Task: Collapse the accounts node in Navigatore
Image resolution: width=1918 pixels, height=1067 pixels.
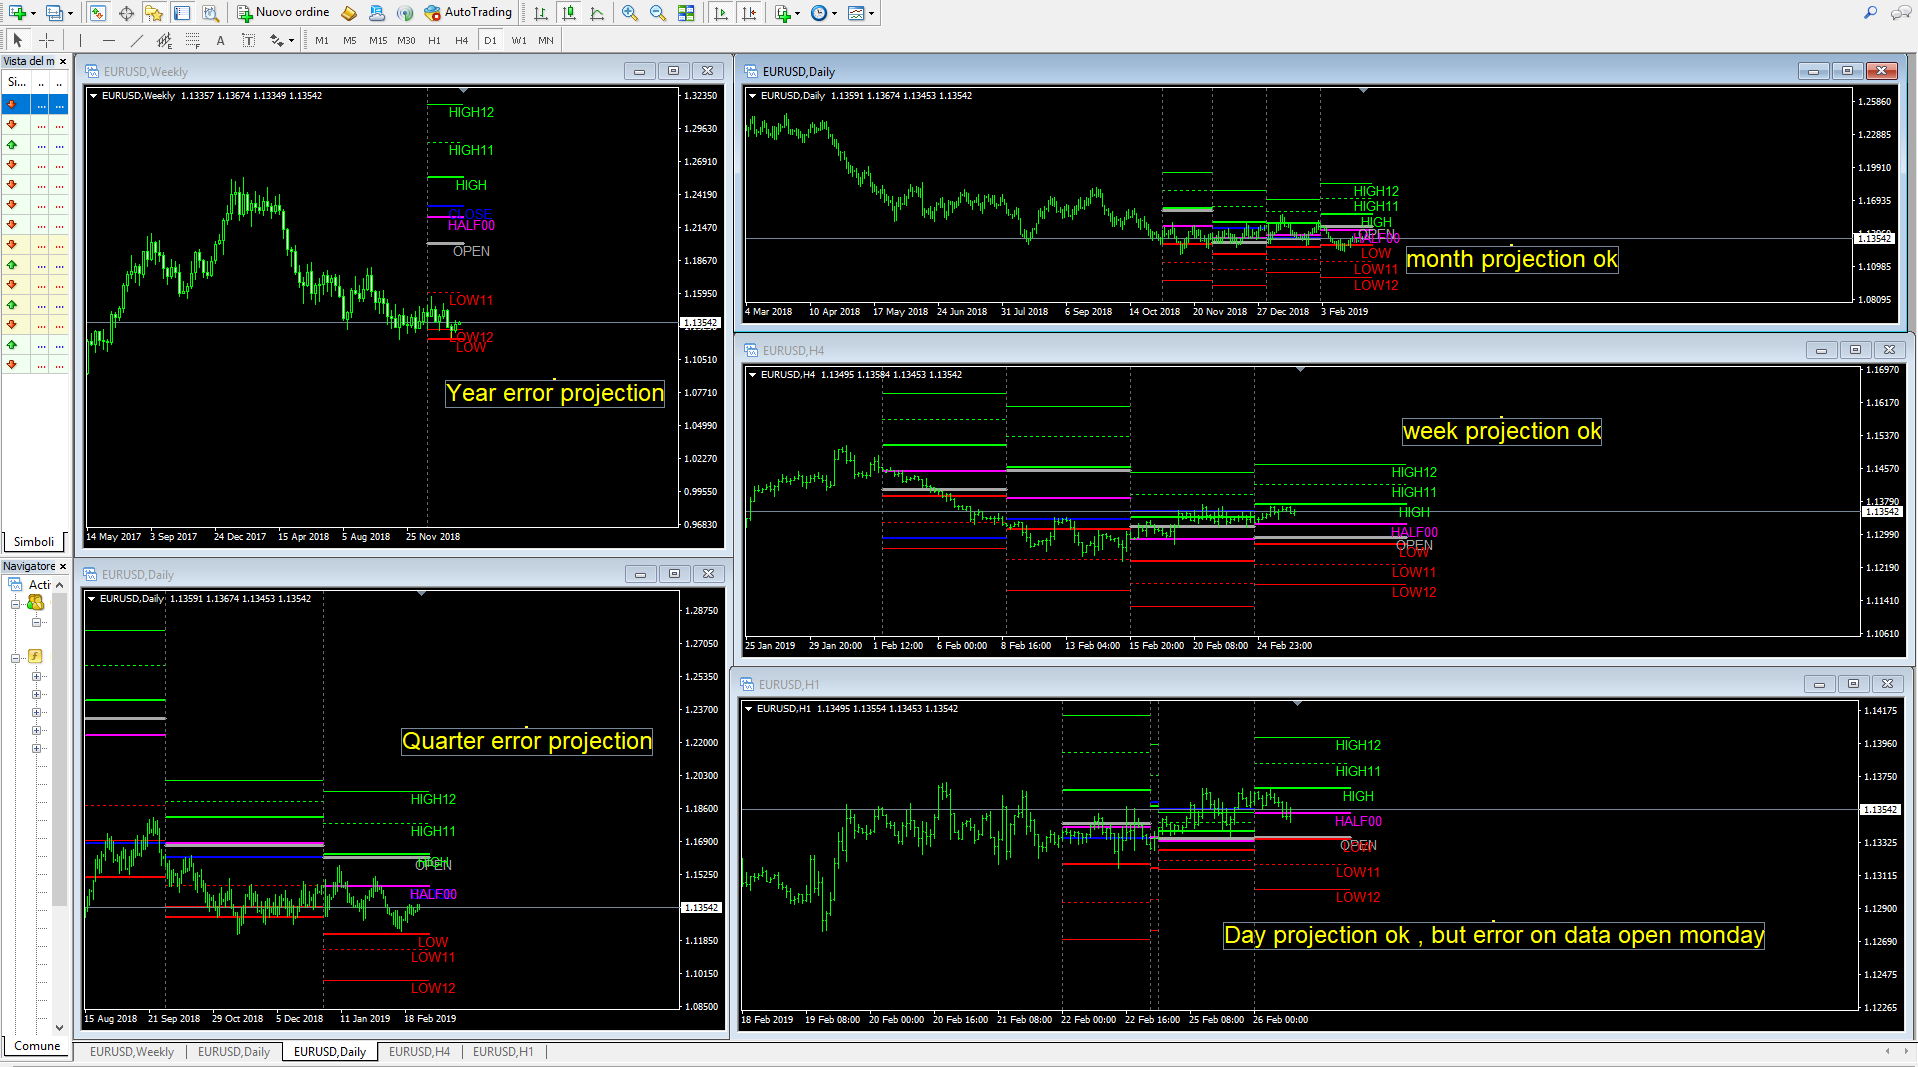Action: click(16, 604)
